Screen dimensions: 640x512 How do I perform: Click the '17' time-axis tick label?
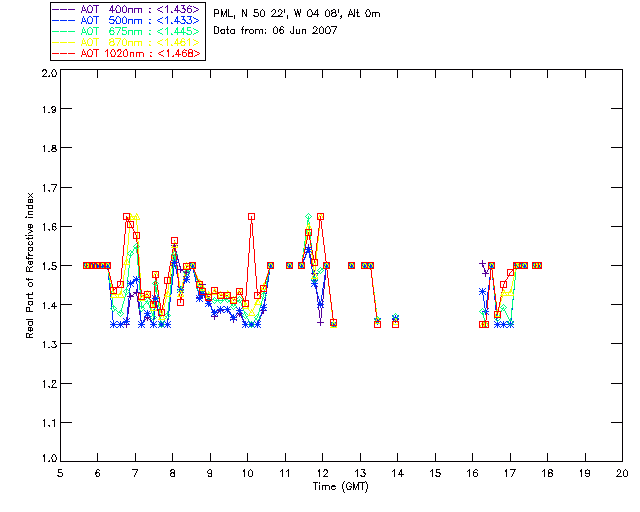[x=510, y=473]
